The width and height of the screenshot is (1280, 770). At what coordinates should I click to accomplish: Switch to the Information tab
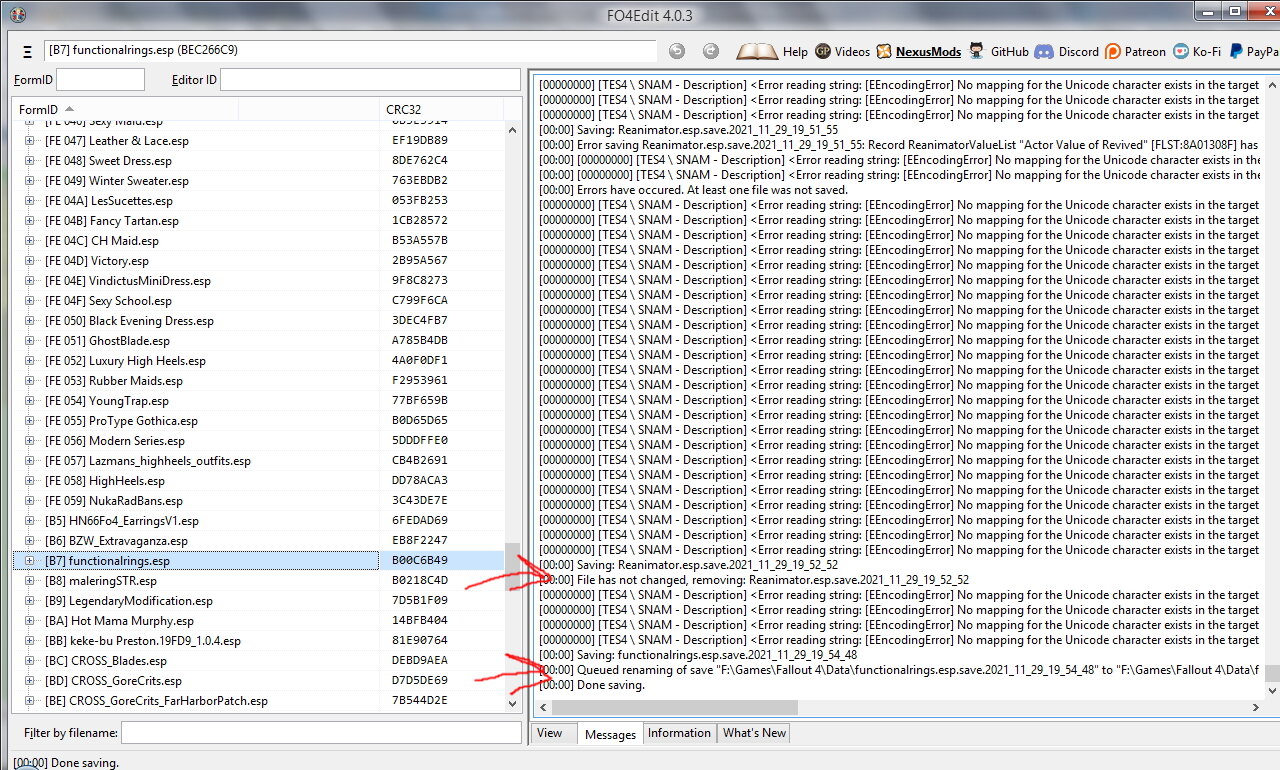pyautogui.click(x=679, y=733)
